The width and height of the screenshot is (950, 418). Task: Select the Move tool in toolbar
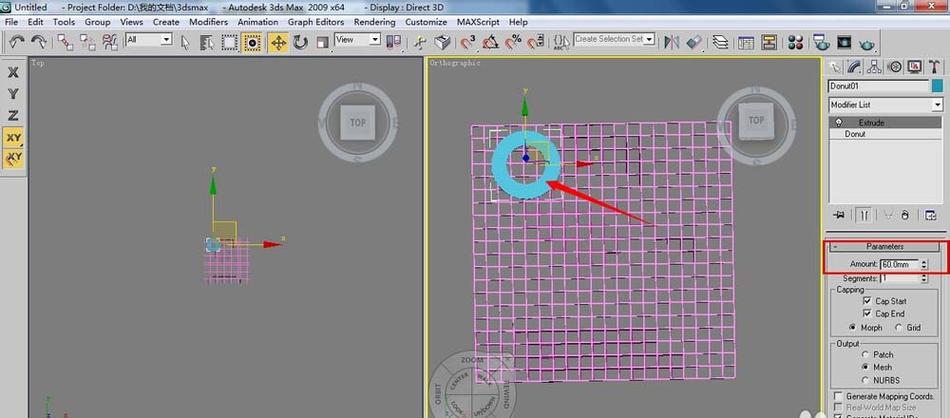pyautogui.click(x=278, y=42)
